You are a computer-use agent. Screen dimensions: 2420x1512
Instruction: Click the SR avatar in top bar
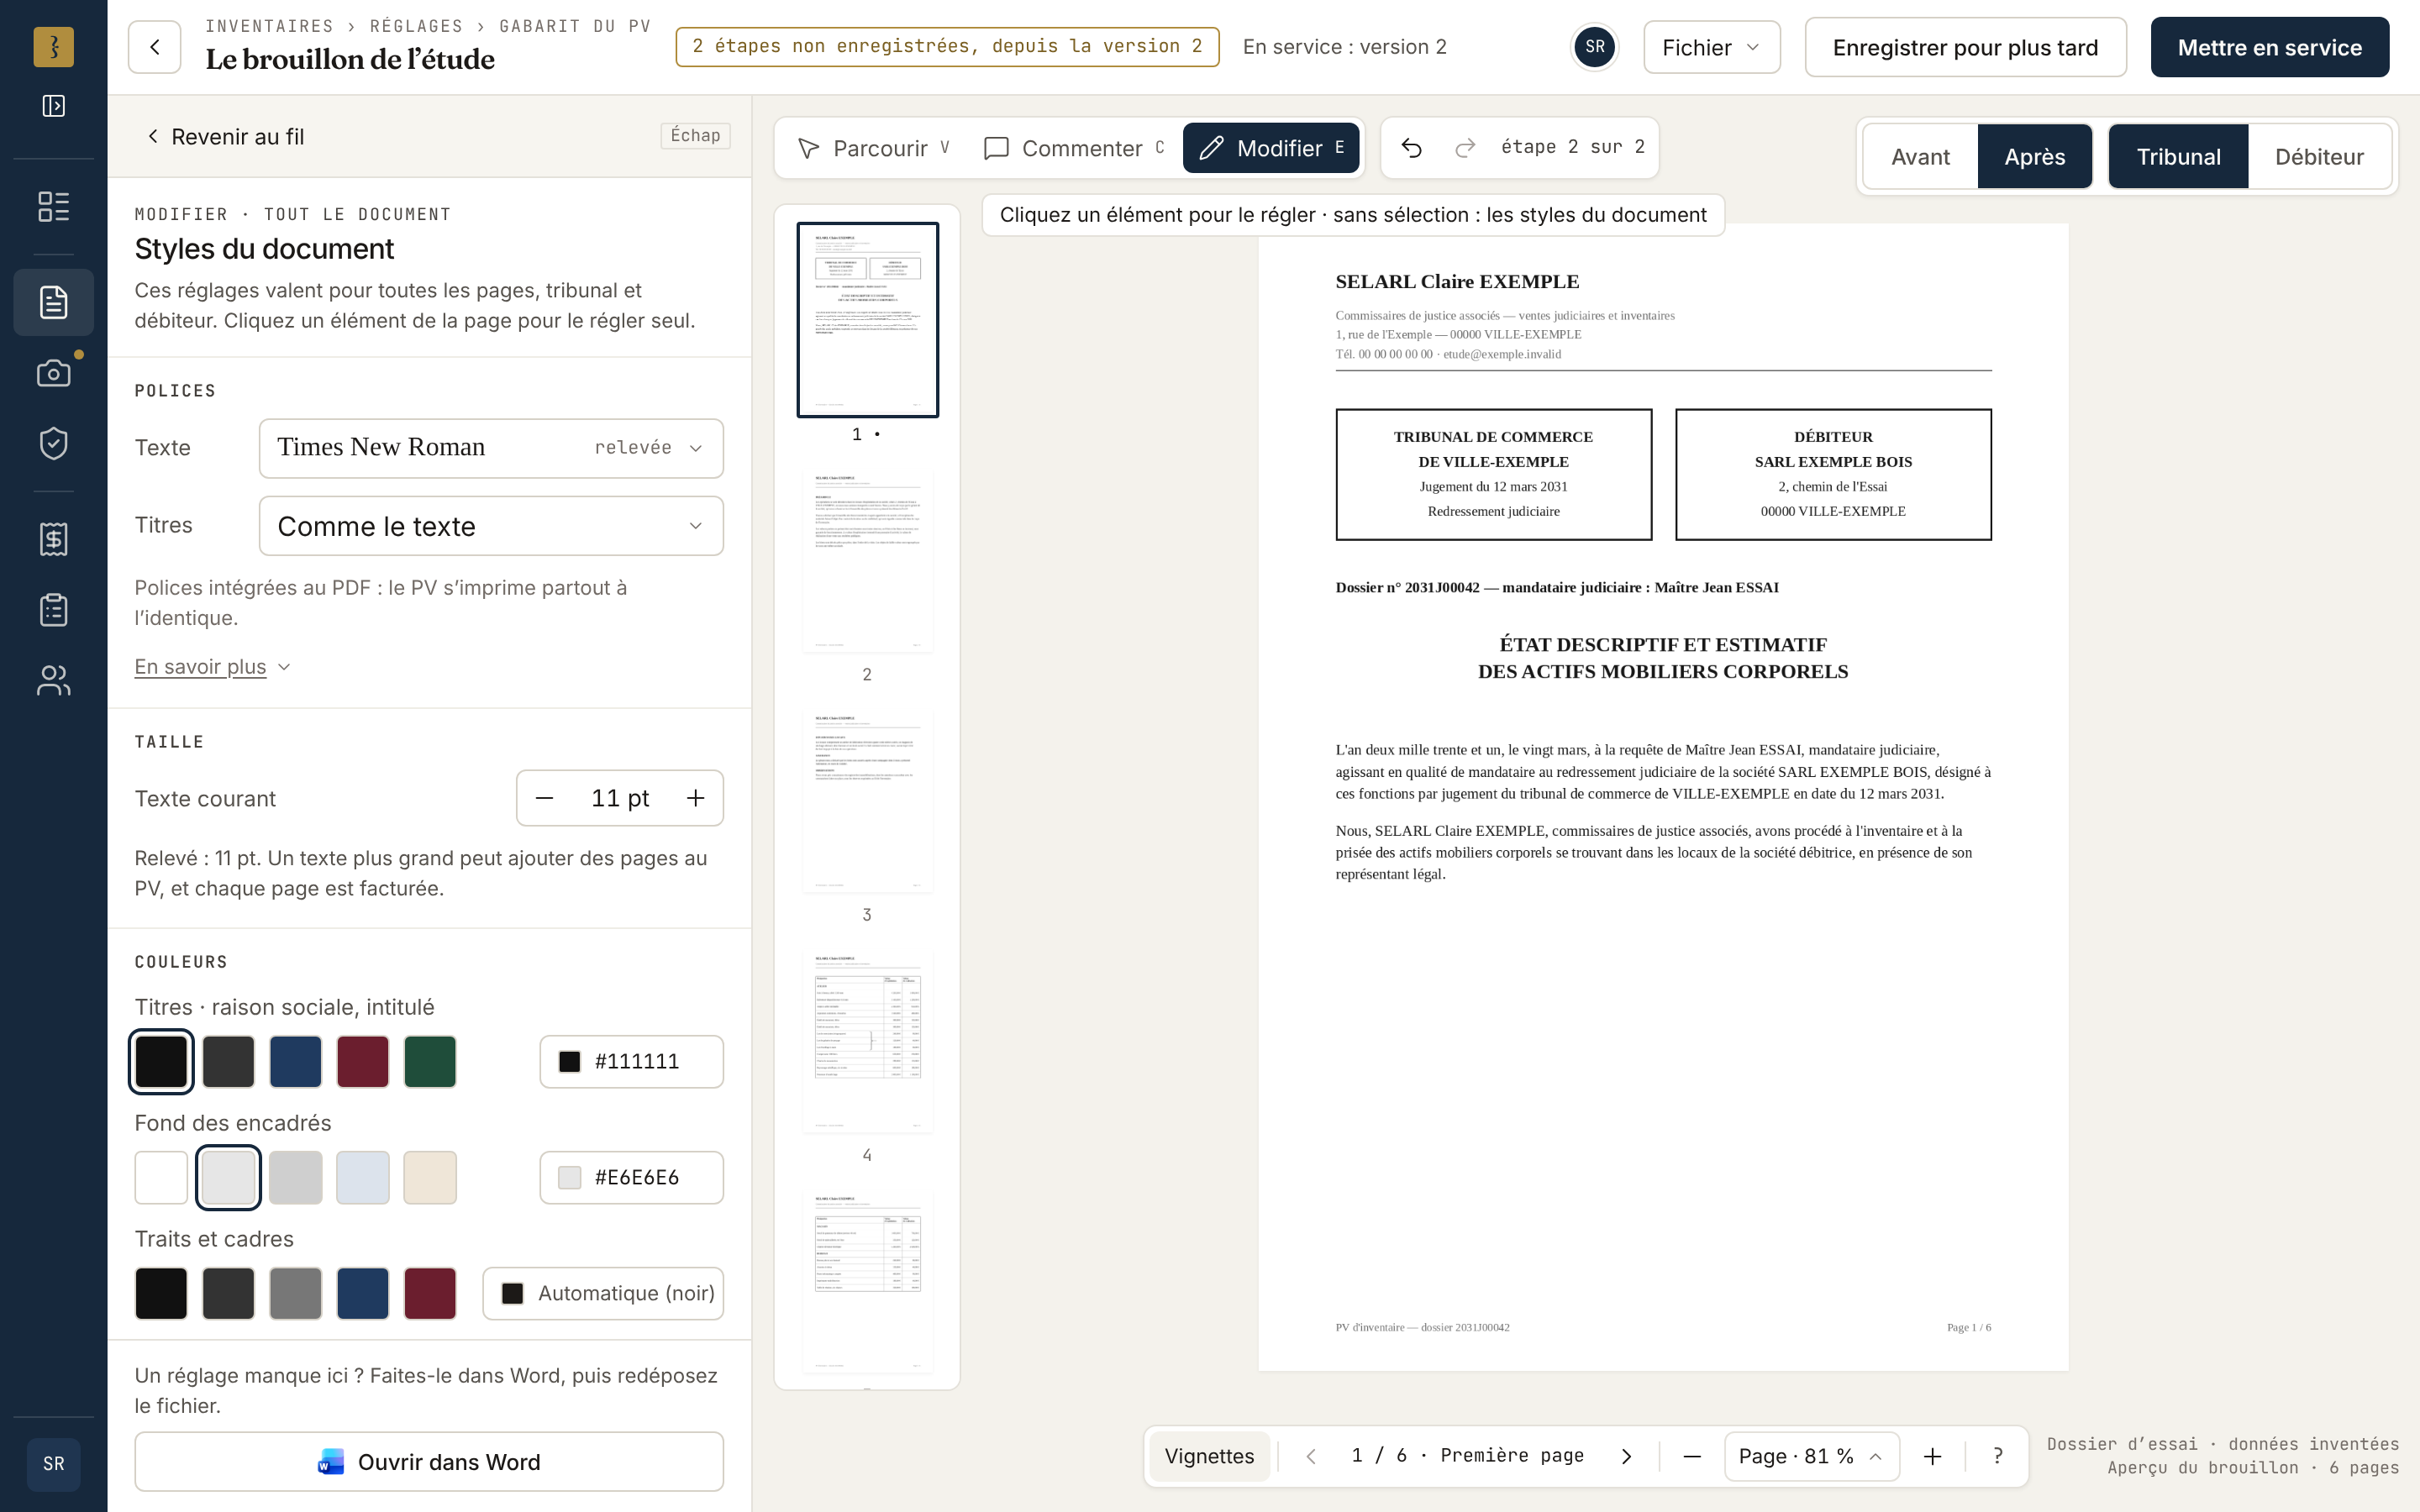pos(1595,47)
